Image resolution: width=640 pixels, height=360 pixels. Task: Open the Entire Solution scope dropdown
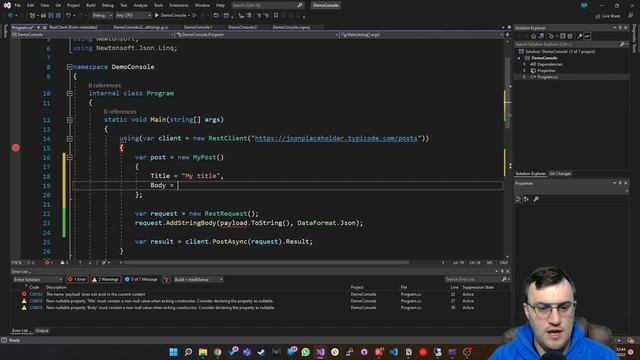coord(37,279)
